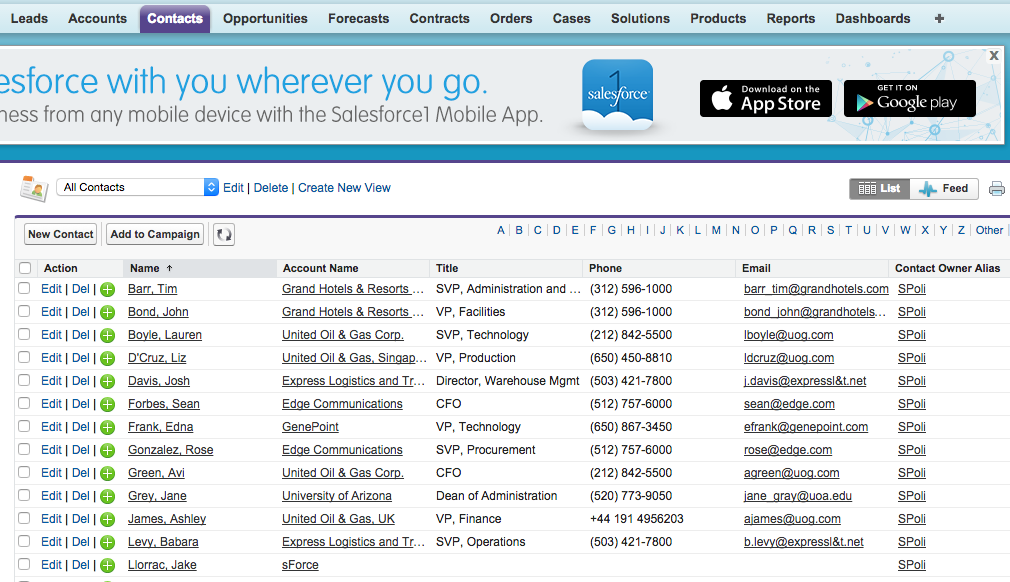Click the Edit link next to view selector
1010x582 pixels.
tap(233, 188)
